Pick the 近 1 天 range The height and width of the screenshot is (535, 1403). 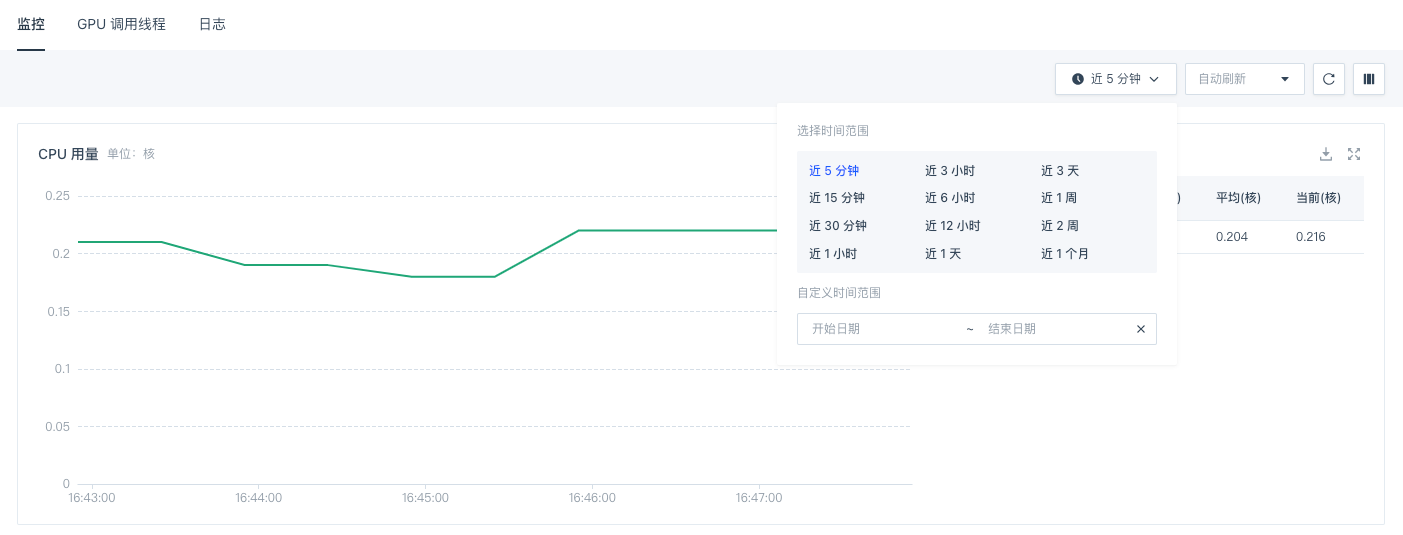pyautogui.click(x=943, y=254)
